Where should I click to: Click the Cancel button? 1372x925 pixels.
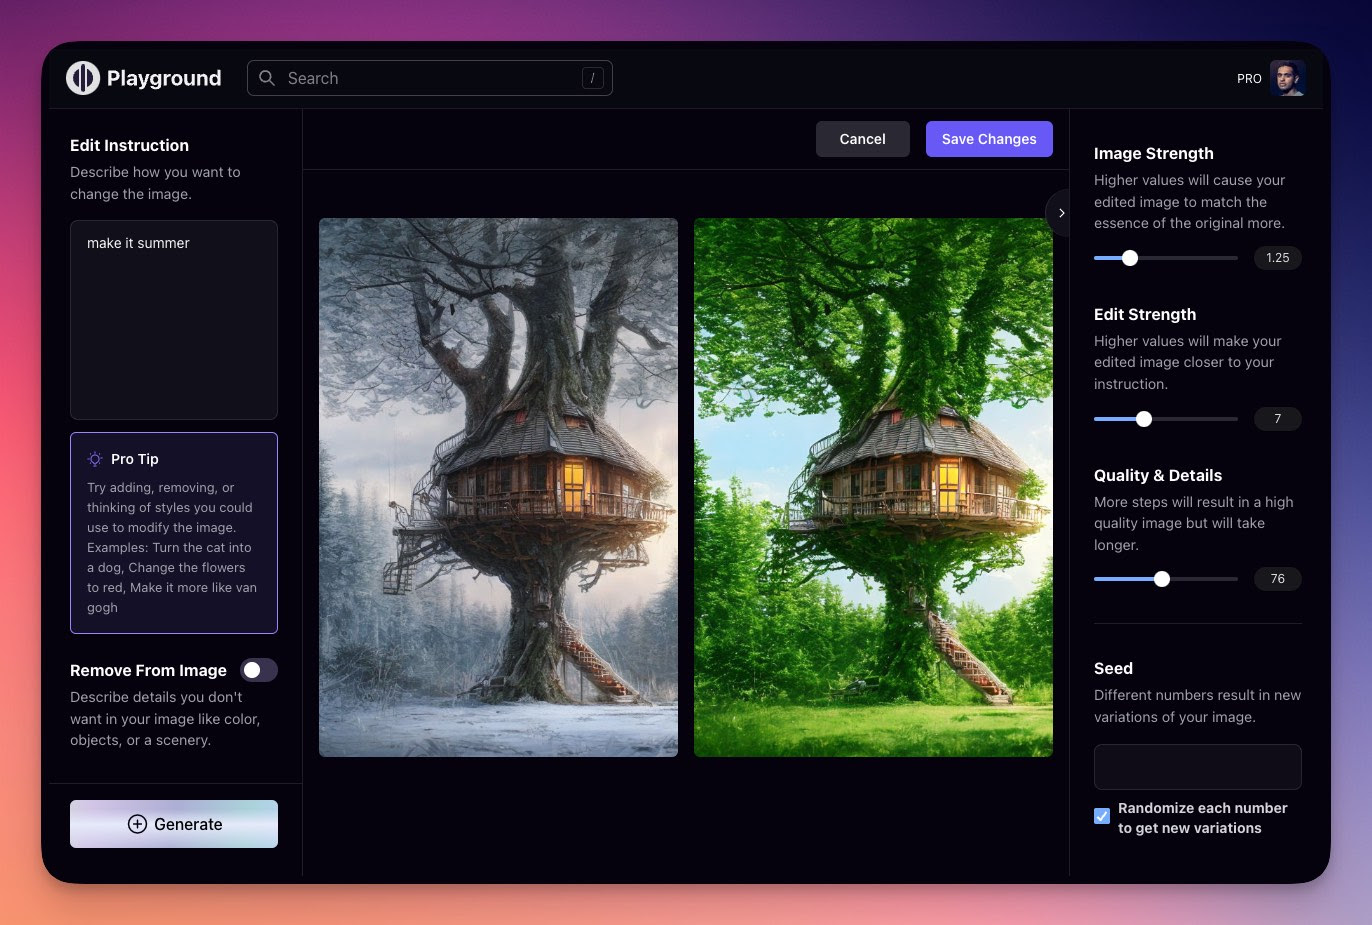(x=863, y=139)
